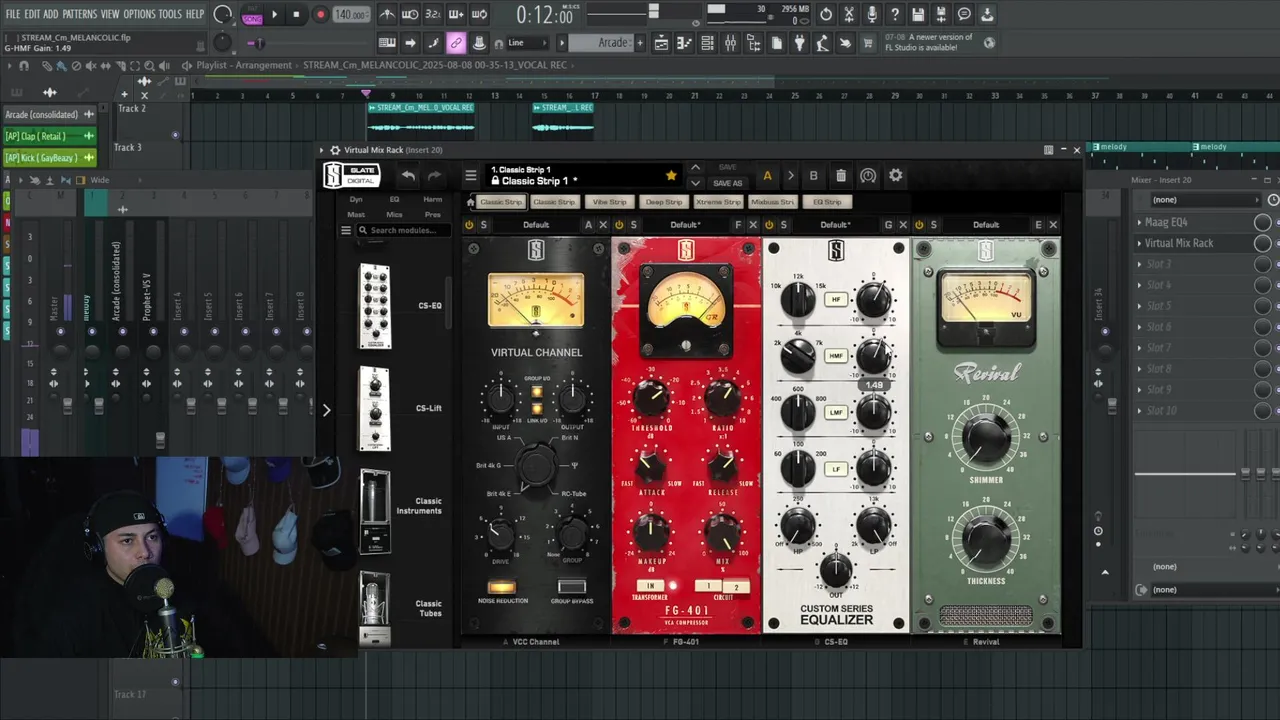The height and width of the screenshot is (720, 1280).
Task: Click the microphone one-click recording icon
Action: (x=872, y=14)
